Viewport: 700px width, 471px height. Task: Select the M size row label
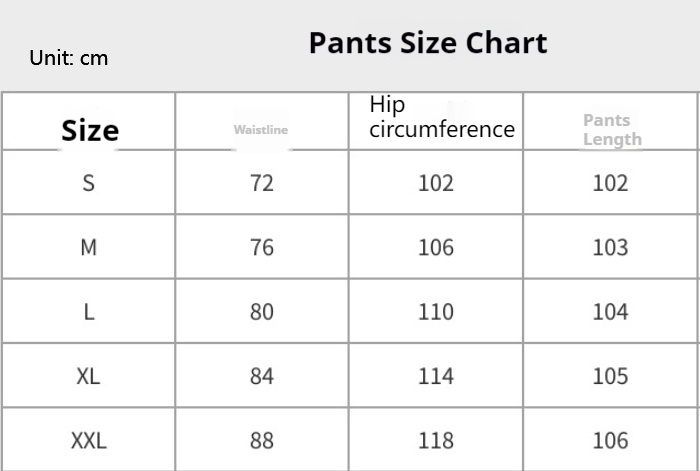(89, 247)
